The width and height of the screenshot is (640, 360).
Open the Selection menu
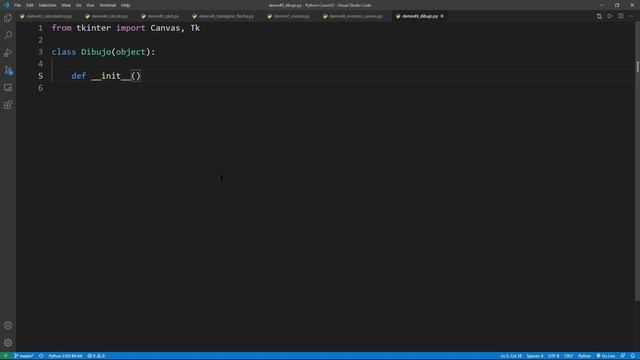point(47,5)
